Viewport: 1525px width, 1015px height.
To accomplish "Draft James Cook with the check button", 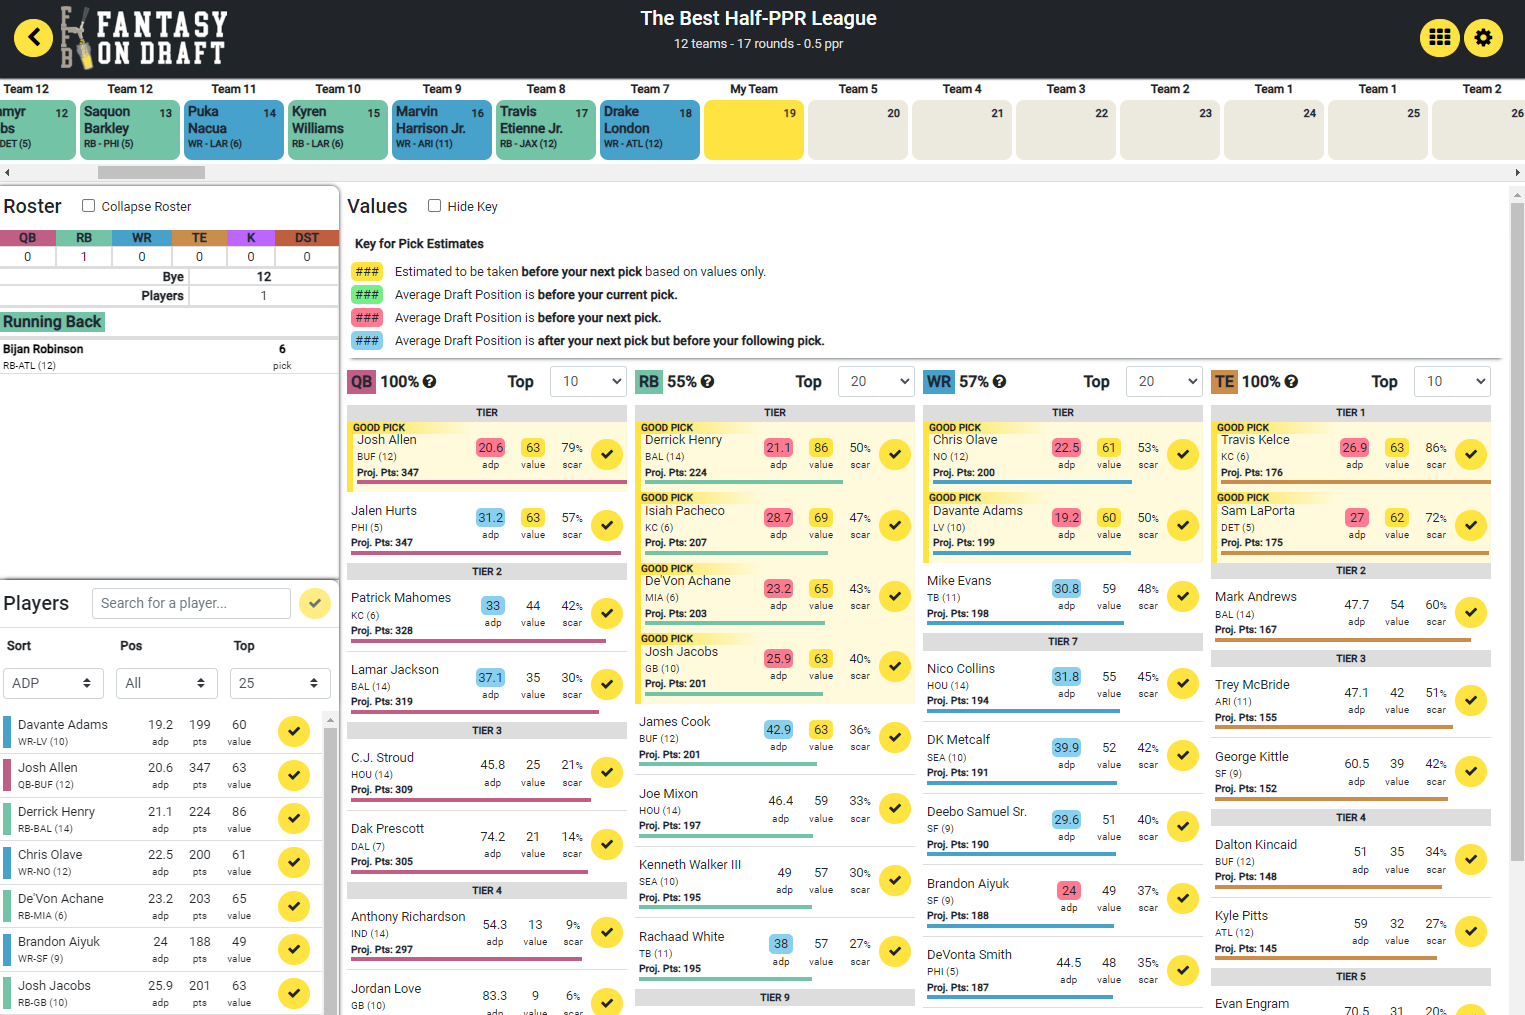I will 895,737.
